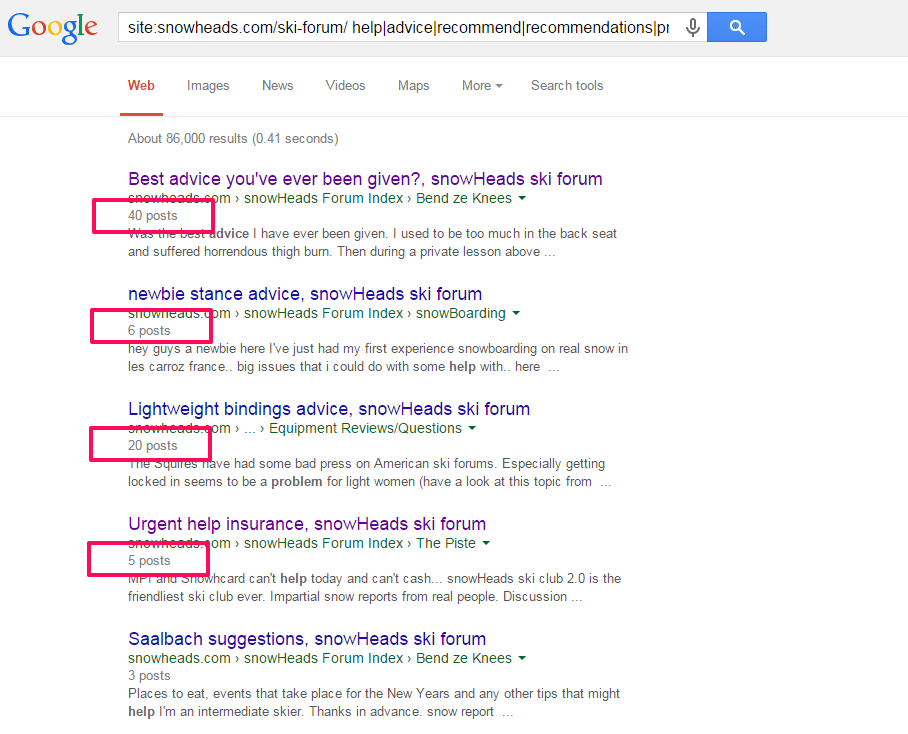Expand the arrow beside The Piste breadcrumb

[486, 543]
